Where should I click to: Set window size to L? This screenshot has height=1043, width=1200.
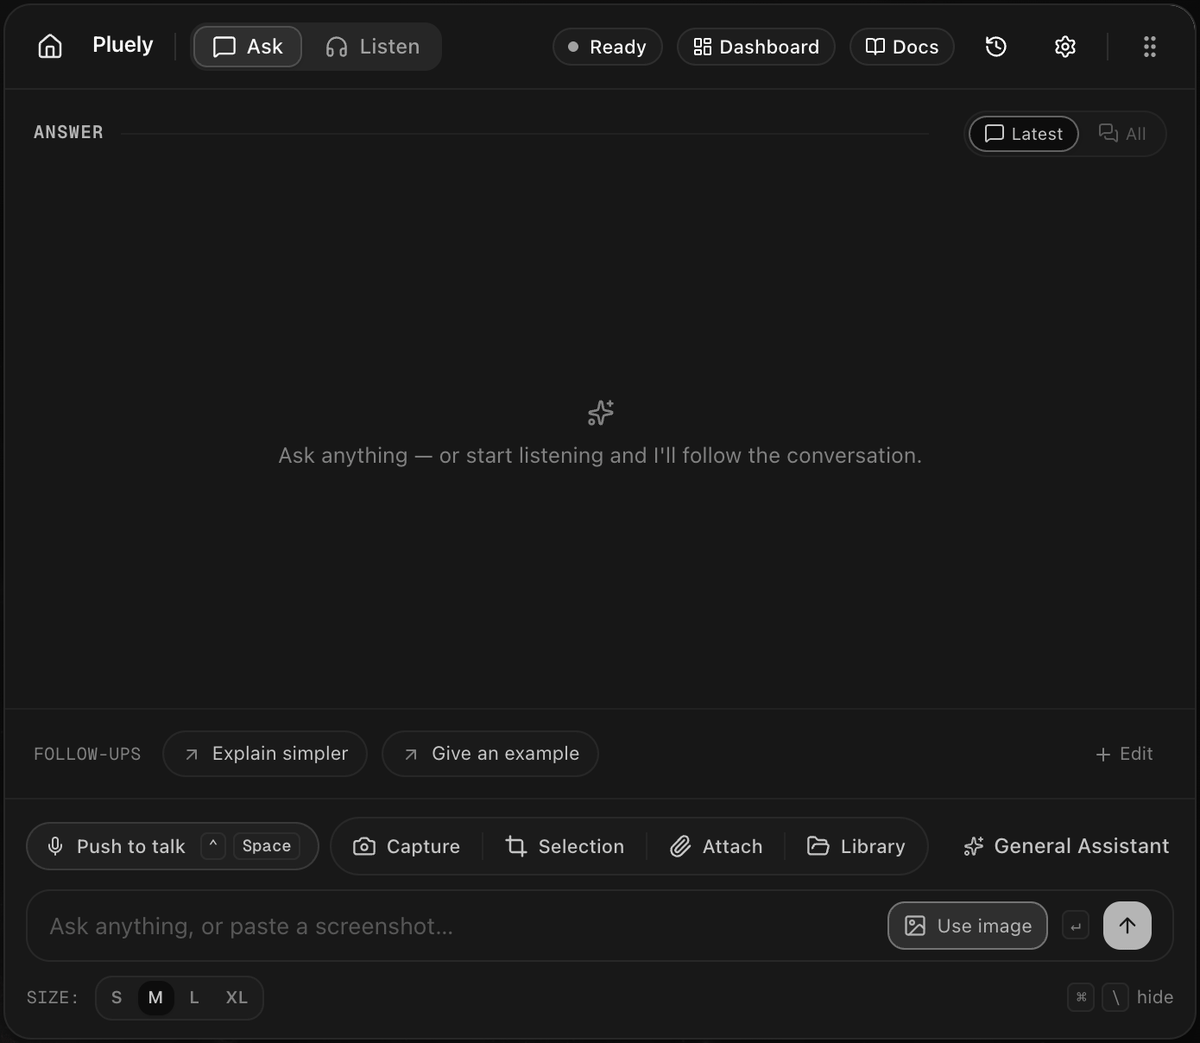coord(194,997)
